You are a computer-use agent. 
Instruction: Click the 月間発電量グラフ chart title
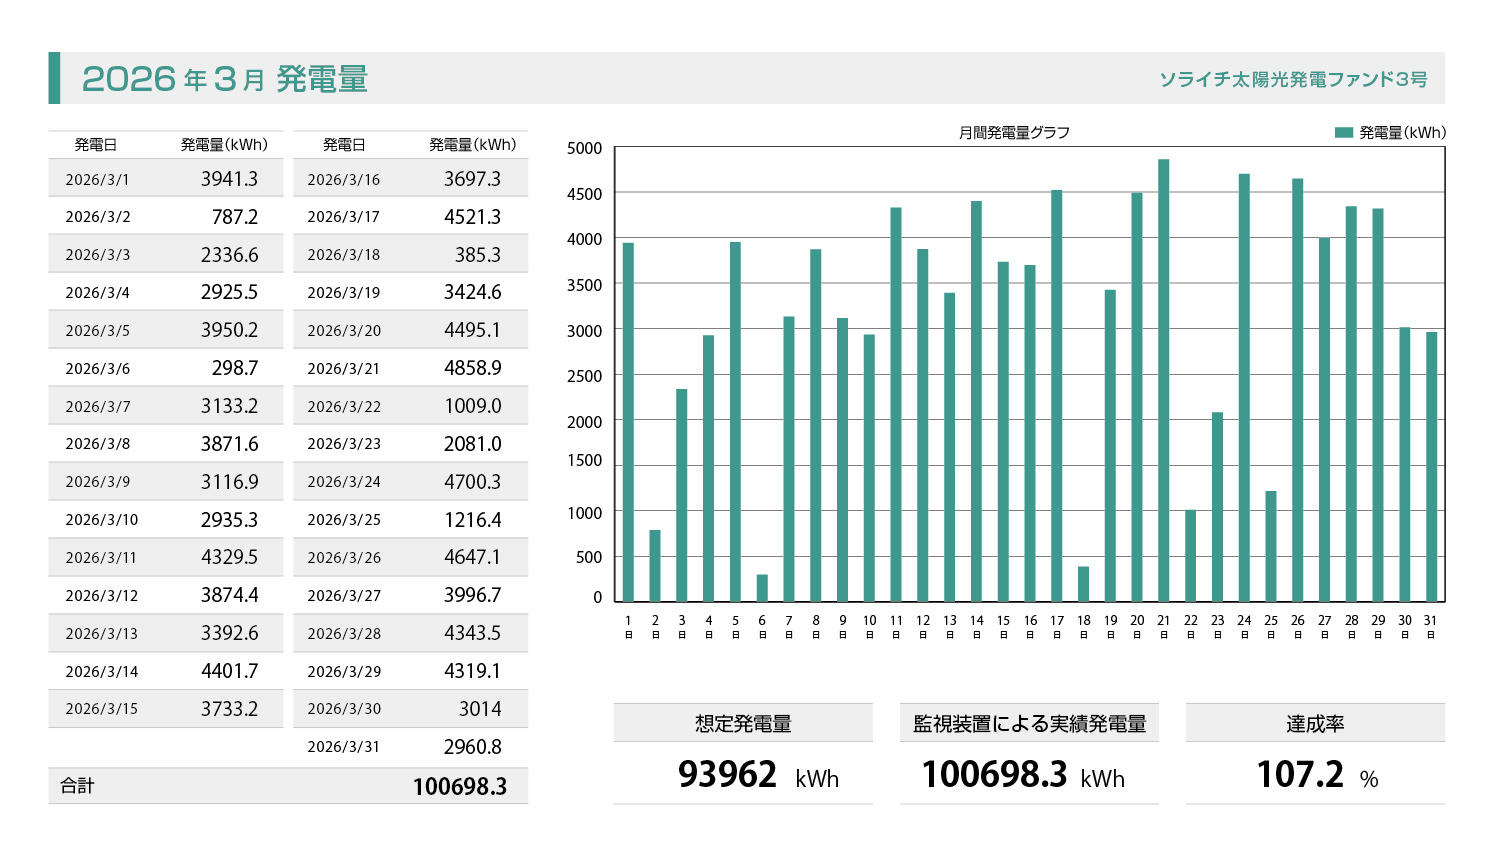pyautogui.click(x=1013, y=132)
